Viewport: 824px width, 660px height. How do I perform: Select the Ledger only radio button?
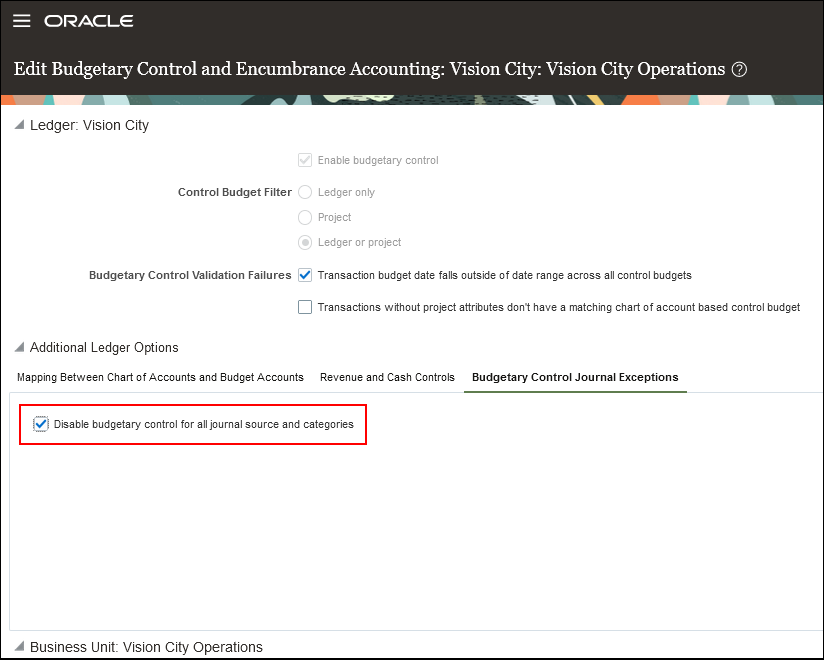[x=305, y=192]
